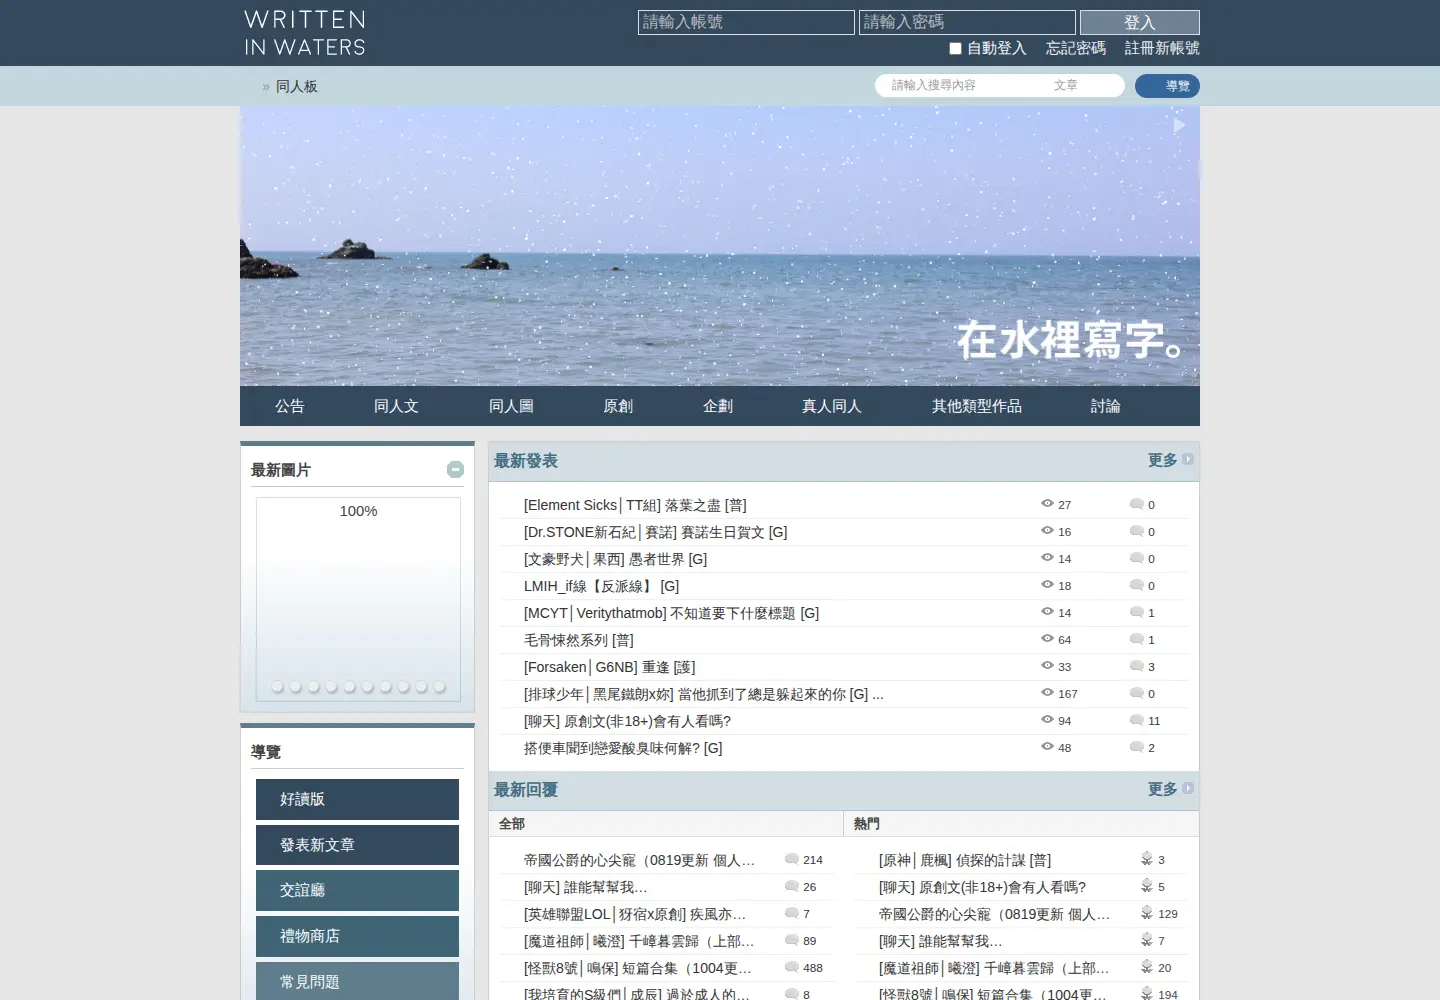
Task: Open the 同人圖 menu
Action: (x=511, y=406)
